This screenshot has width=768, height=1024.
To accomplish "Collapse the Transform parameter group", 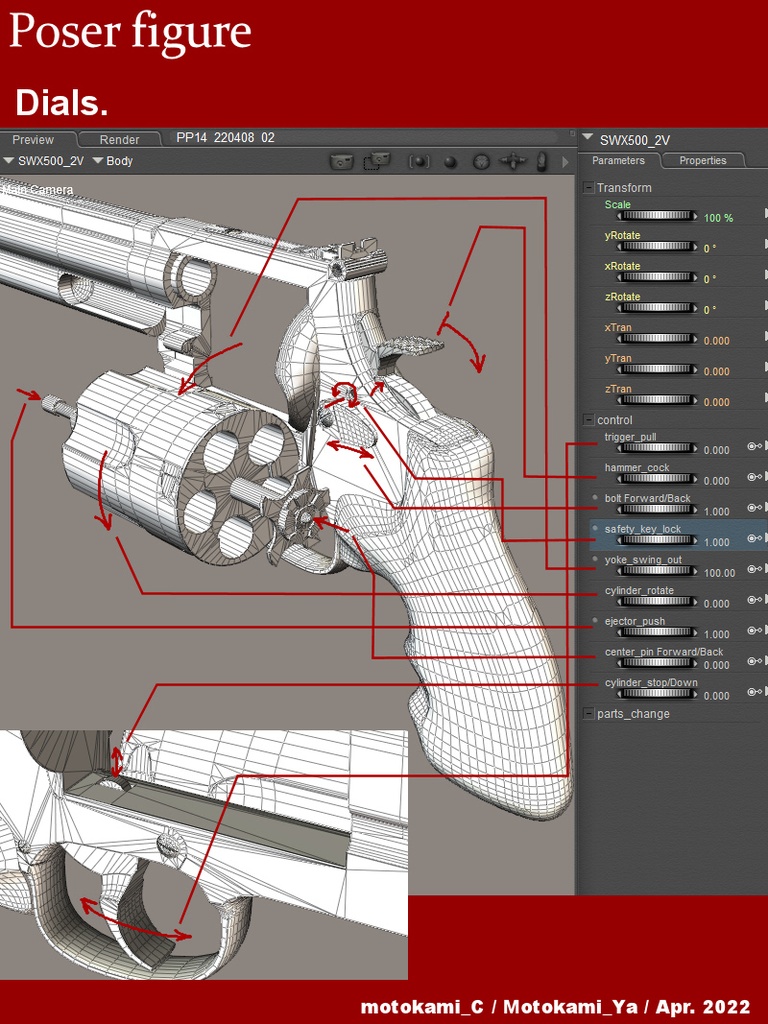I will click(588, 188).
